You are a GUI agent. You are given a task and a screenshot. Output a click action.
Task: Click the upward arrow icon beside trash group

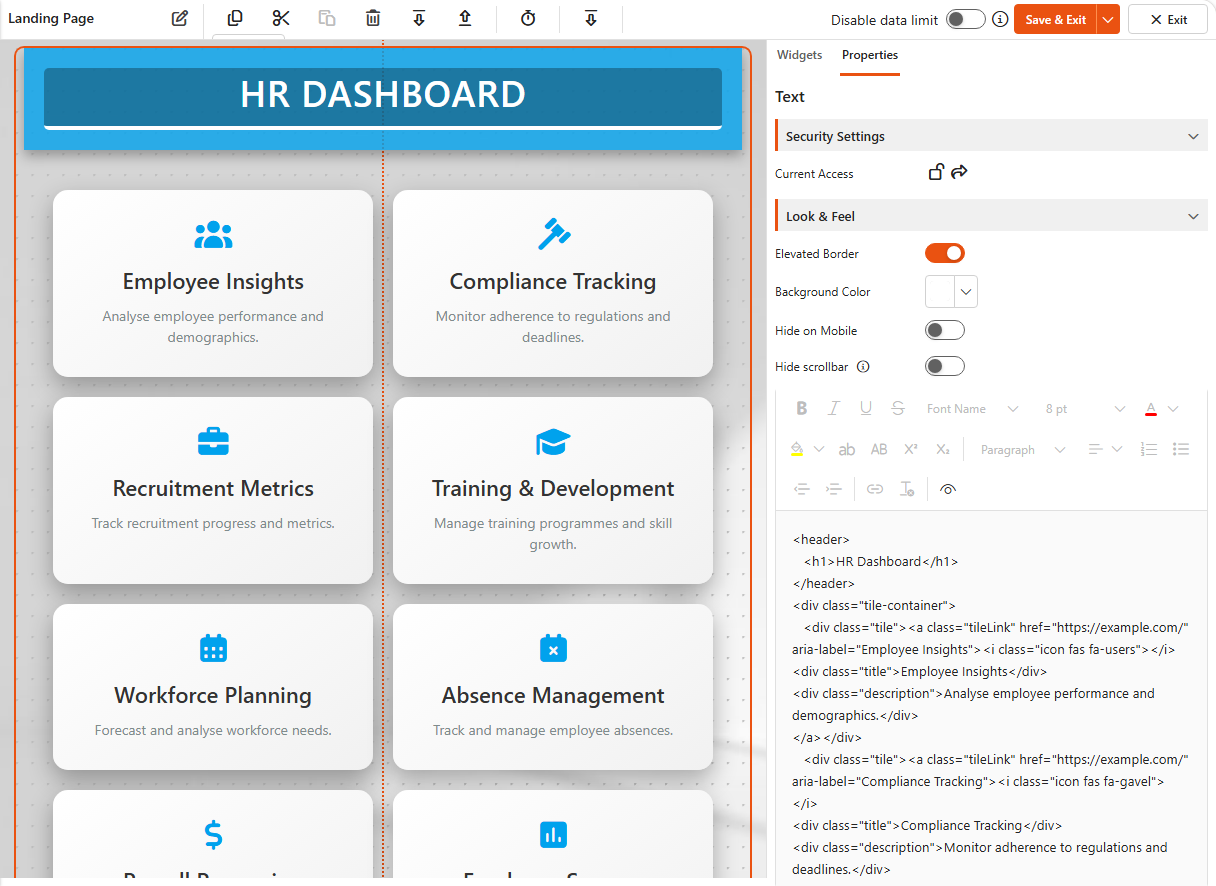pos(465,18)
